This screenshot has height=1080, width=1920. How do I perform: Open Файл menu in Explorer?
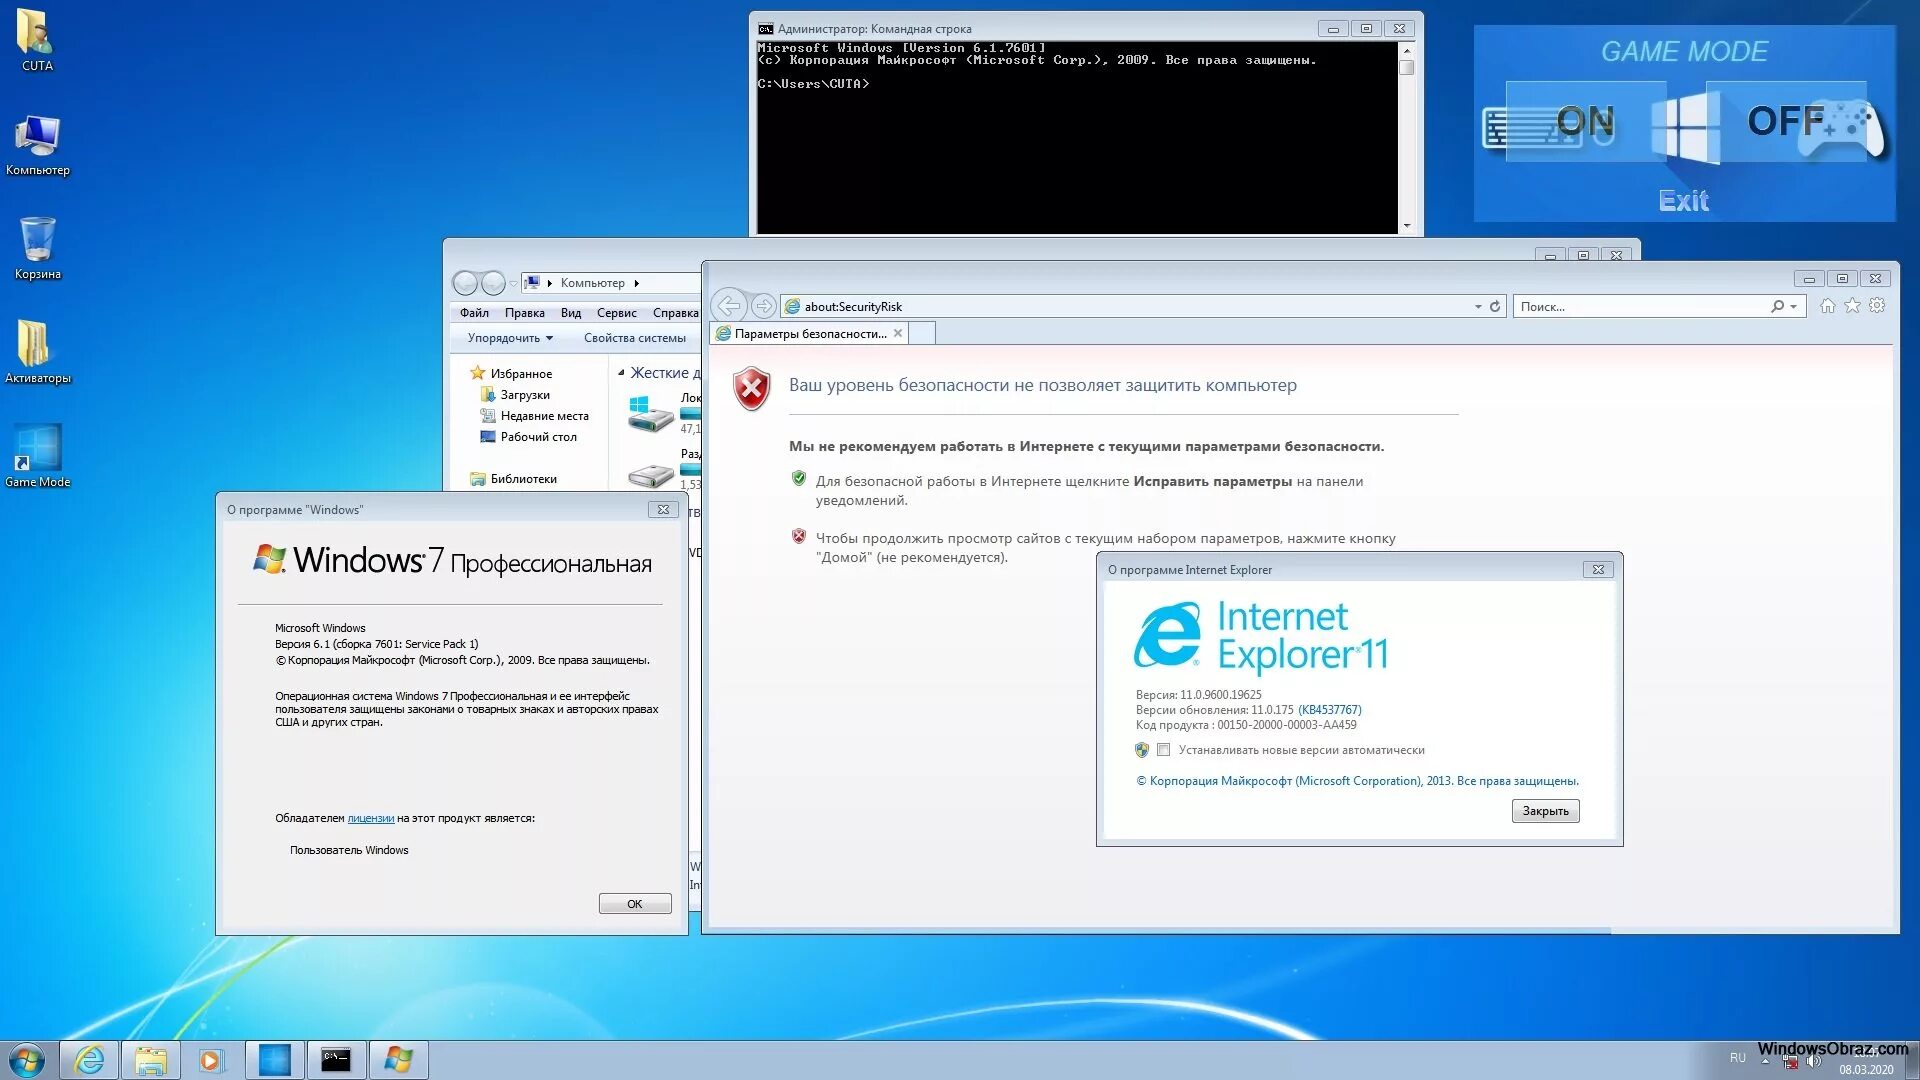(x=474, y=313)
